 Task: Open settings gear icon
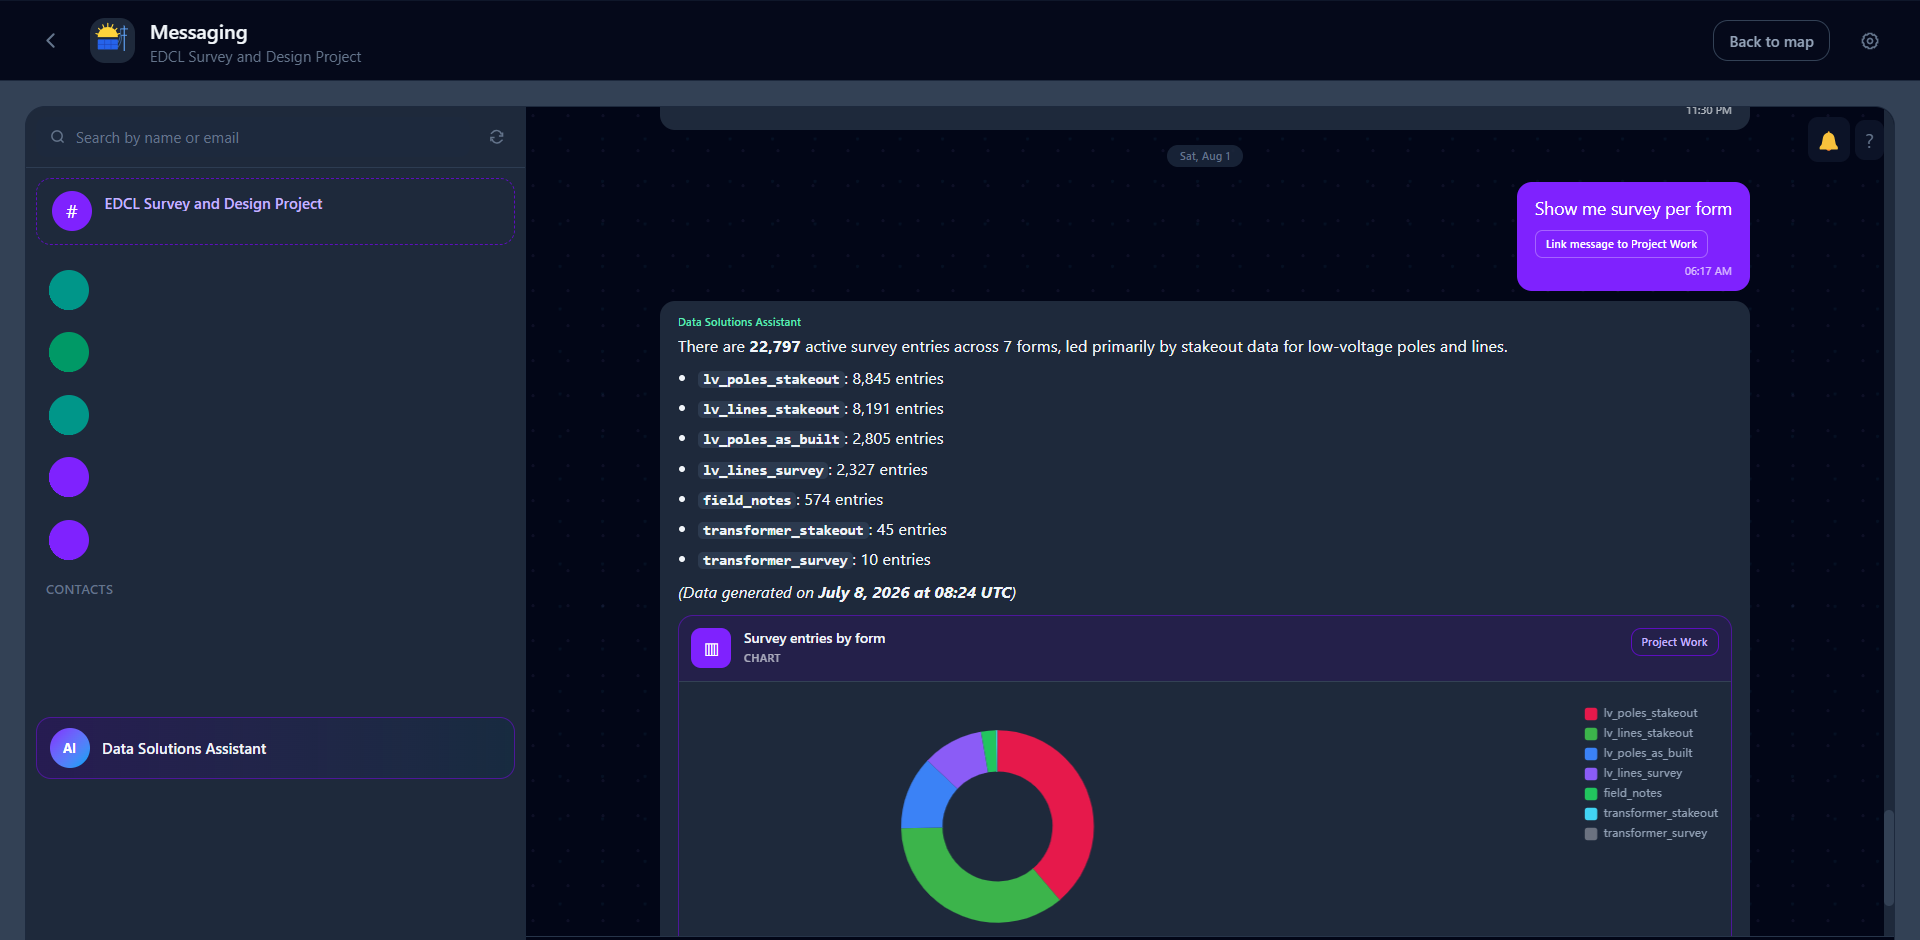[1870, 41]
